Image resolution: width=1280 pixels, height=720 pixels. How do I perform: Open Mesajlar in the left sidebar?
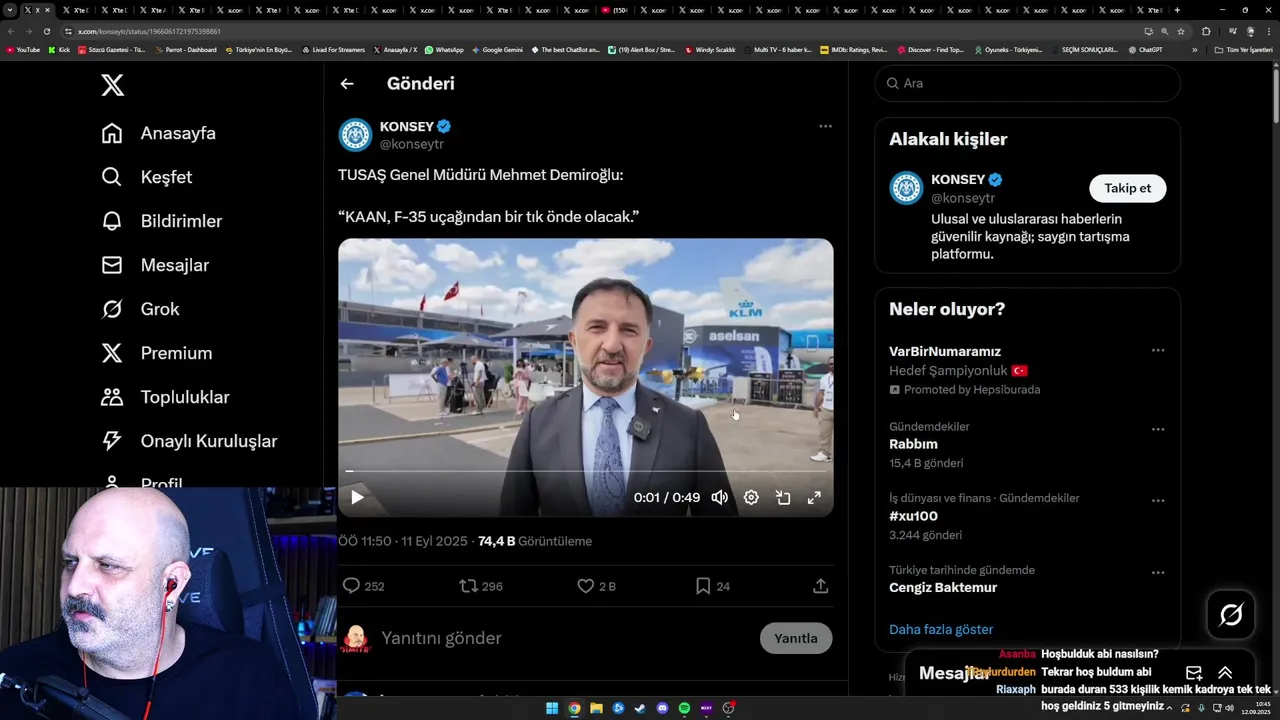tap(155, 265)
